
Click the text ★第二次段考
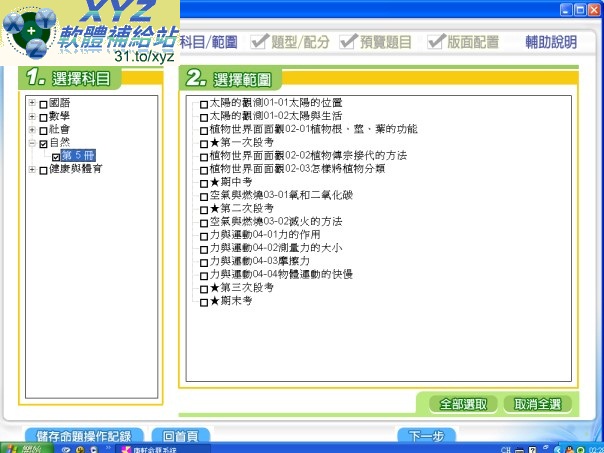click(242, 208)
